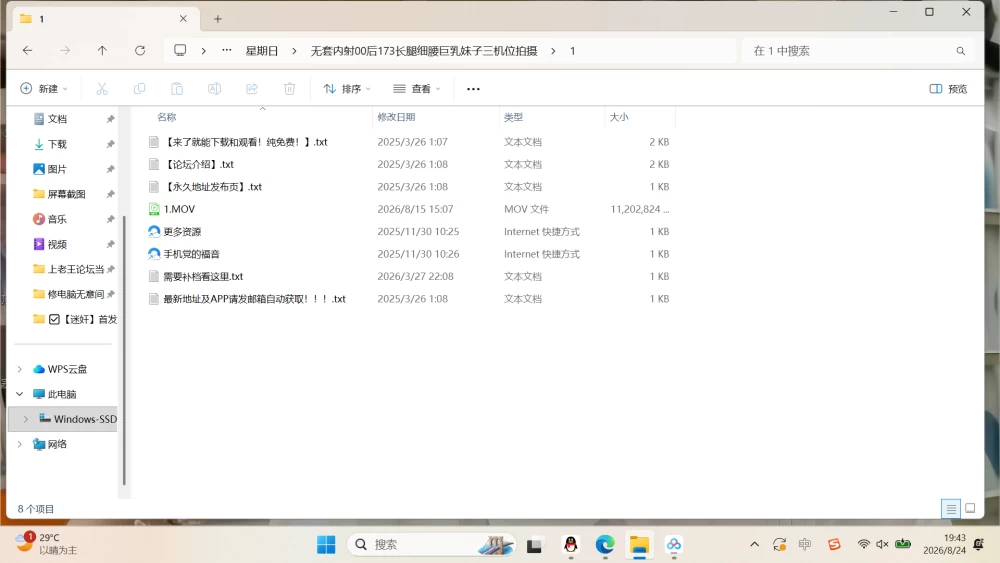The image size is (1000, 563).
Task: Click the Share icon in toolbar
Action: coord(252,89)
